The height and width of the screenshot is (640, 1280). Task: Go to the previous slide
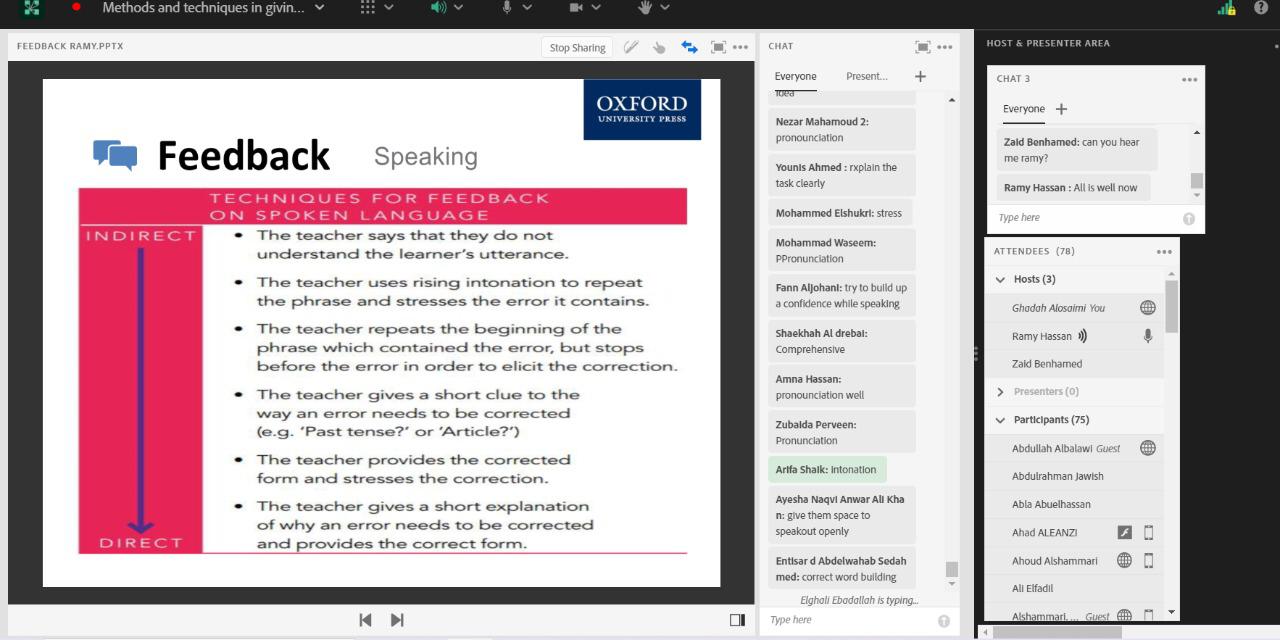coord(365,620)
